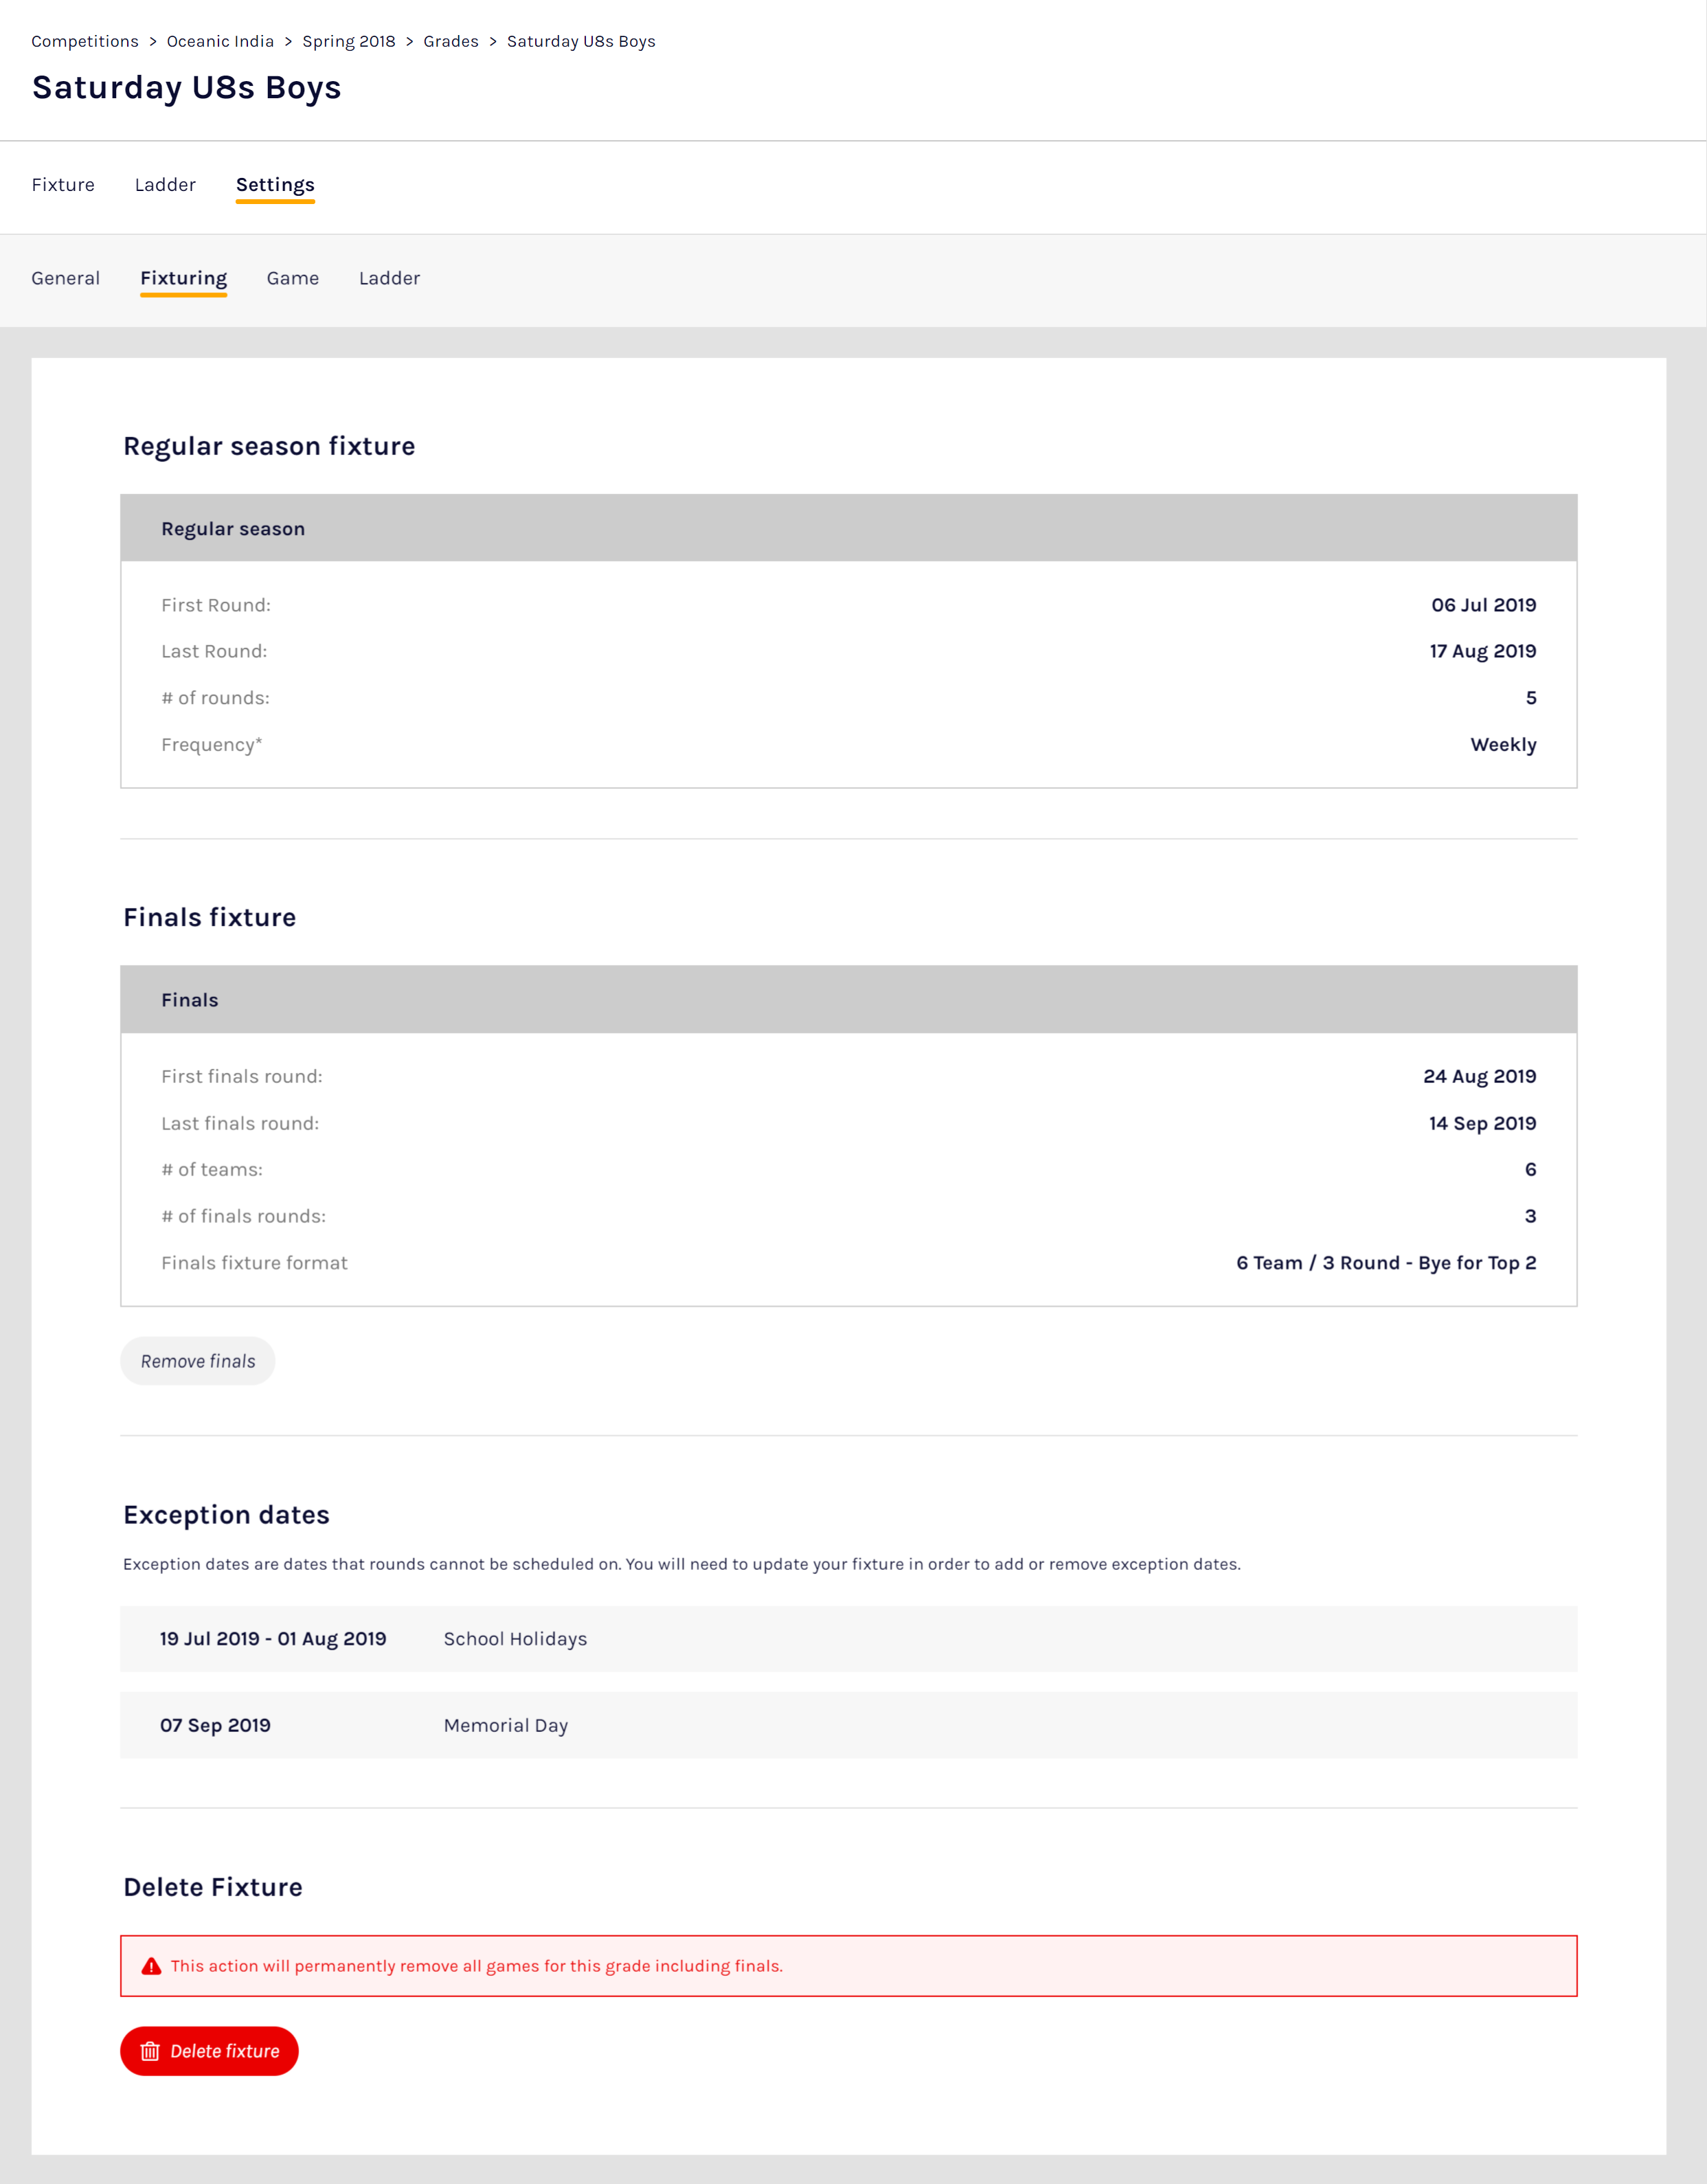Select the Fixturing sub-tab
The width and height of the screenshot is (1707, 2184).
[x=184, y=278]
